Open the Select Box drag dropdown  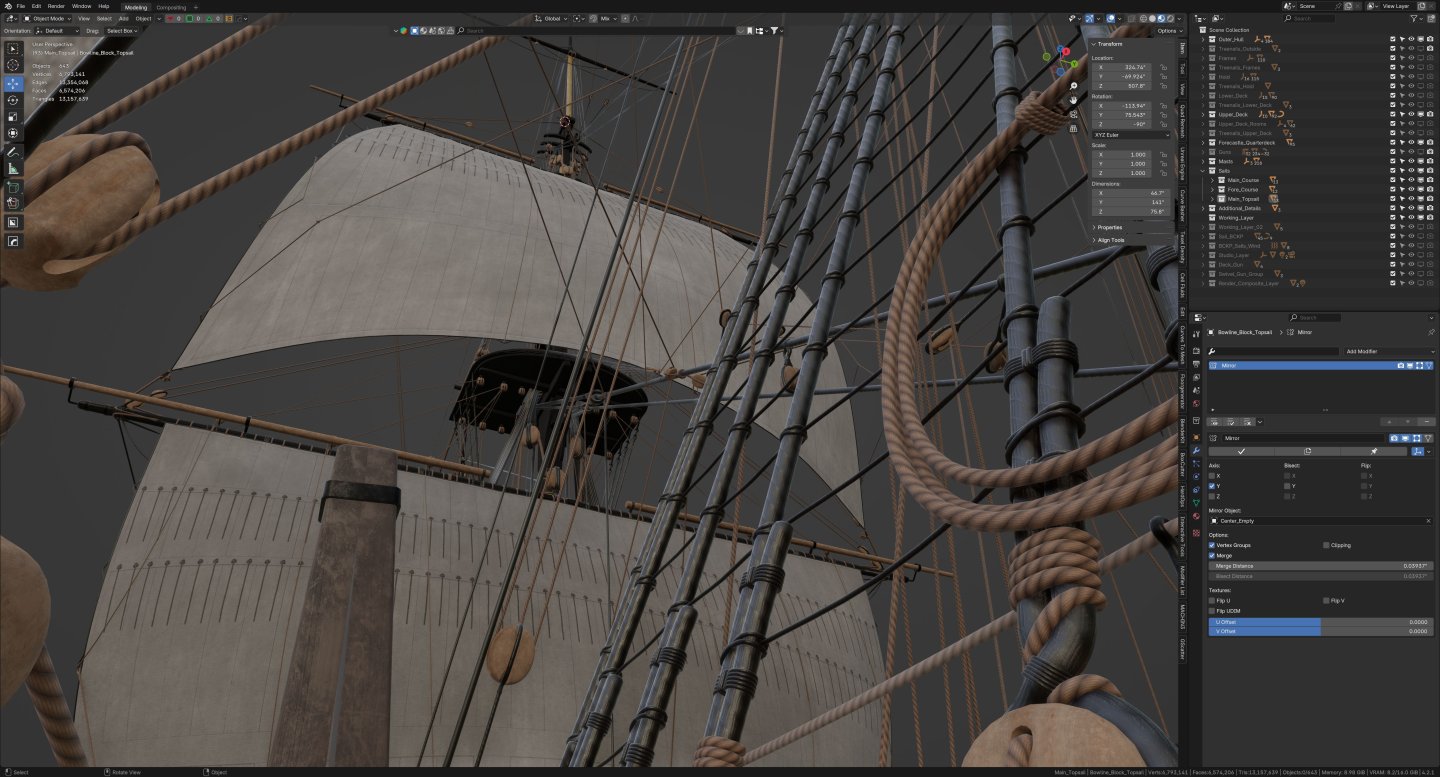[x=121, y=31]
